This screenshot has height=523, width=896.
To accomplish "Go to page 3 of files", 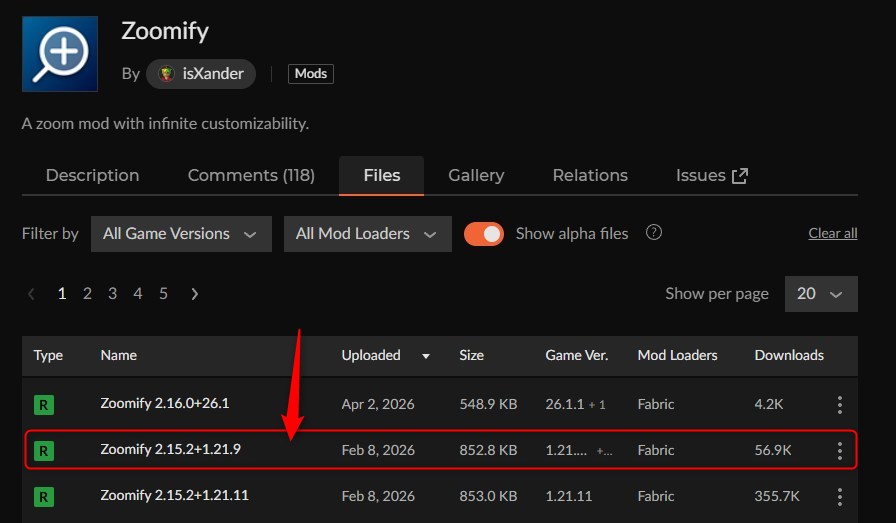I will (x=112, y=293).
